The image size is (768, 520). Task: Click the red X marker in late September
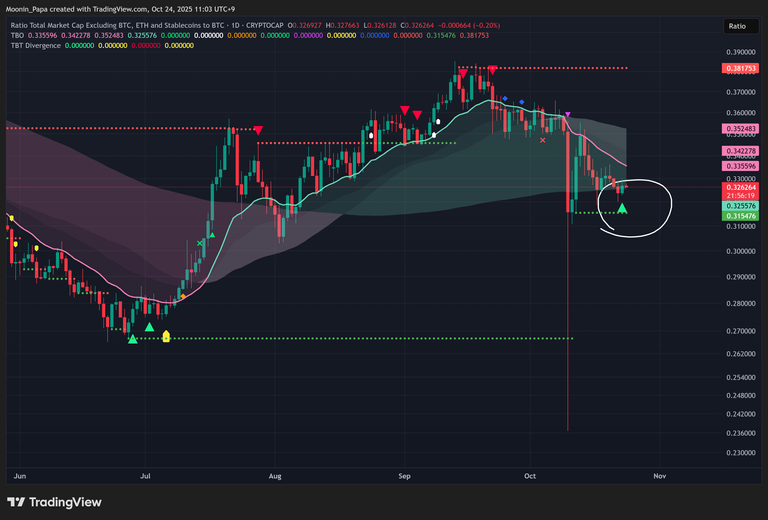pyautogui.click(x=543, y=140)
